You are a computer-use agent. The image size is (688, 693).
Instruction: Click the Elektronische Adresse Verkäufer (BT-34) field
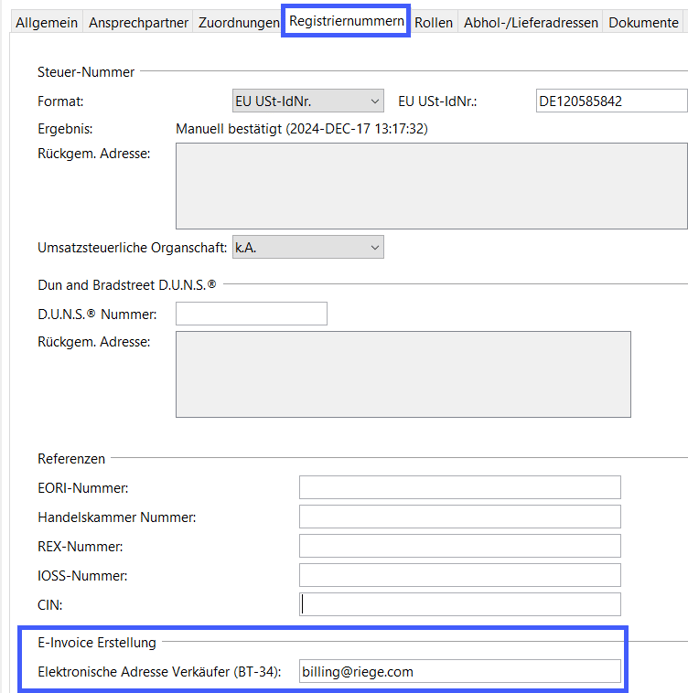(460, 671)
